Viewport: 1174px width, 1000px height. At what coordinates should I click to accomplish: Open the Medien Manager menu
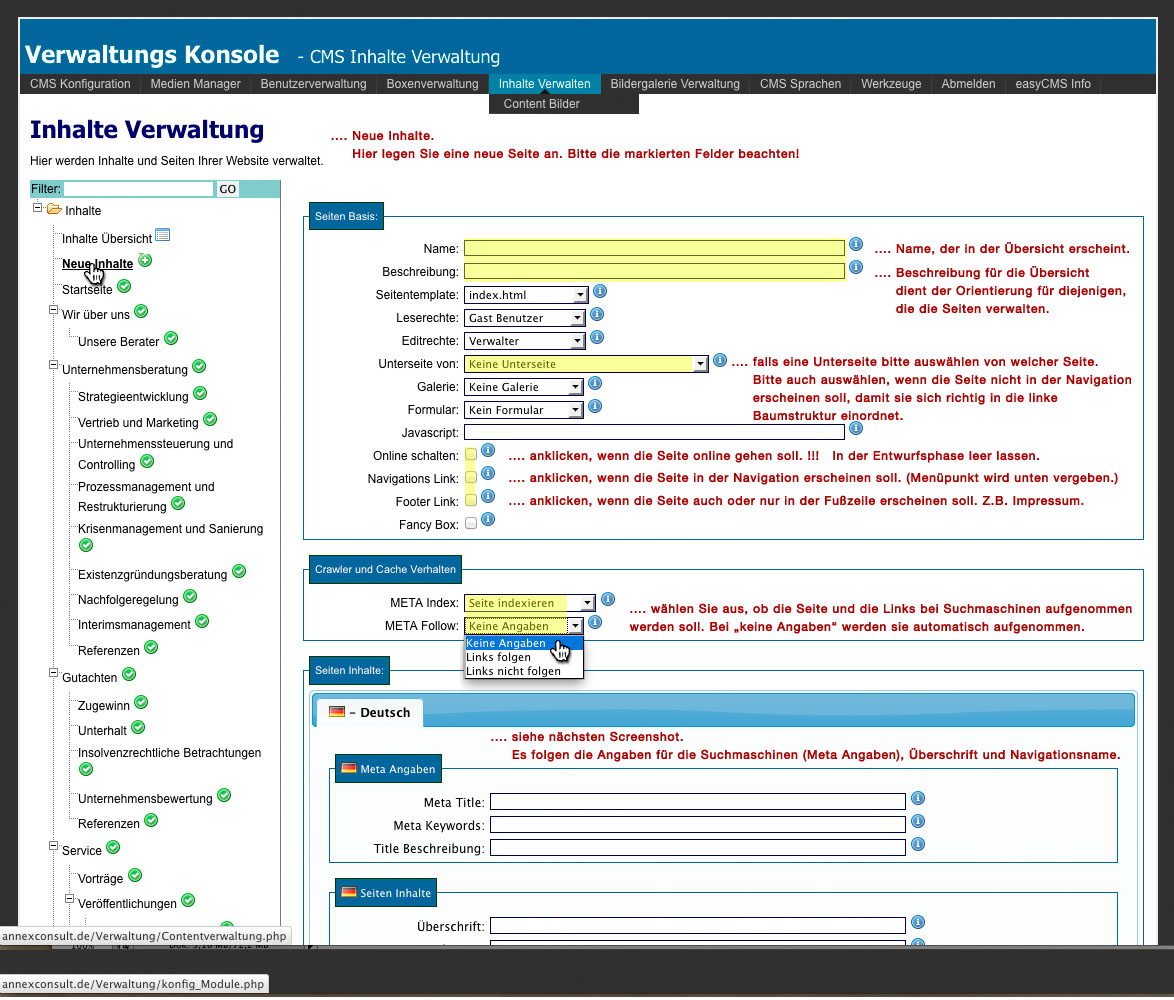(195, 84)
